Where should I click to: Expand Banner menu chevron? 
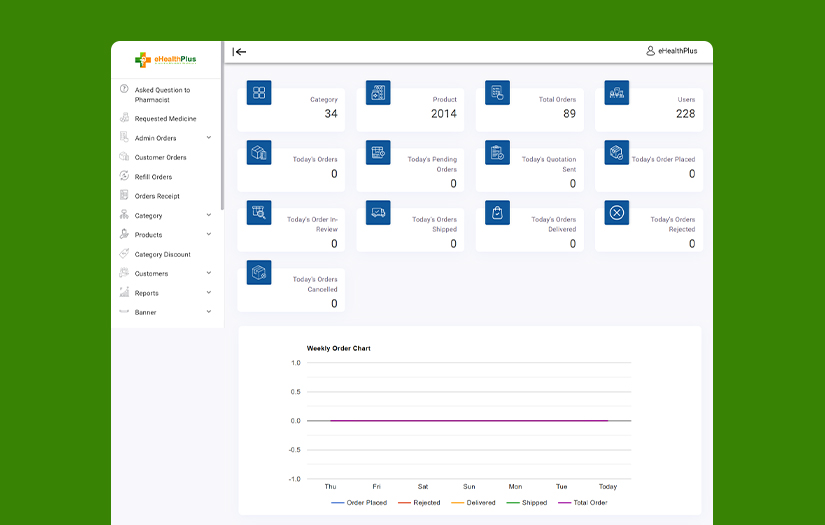209,312
